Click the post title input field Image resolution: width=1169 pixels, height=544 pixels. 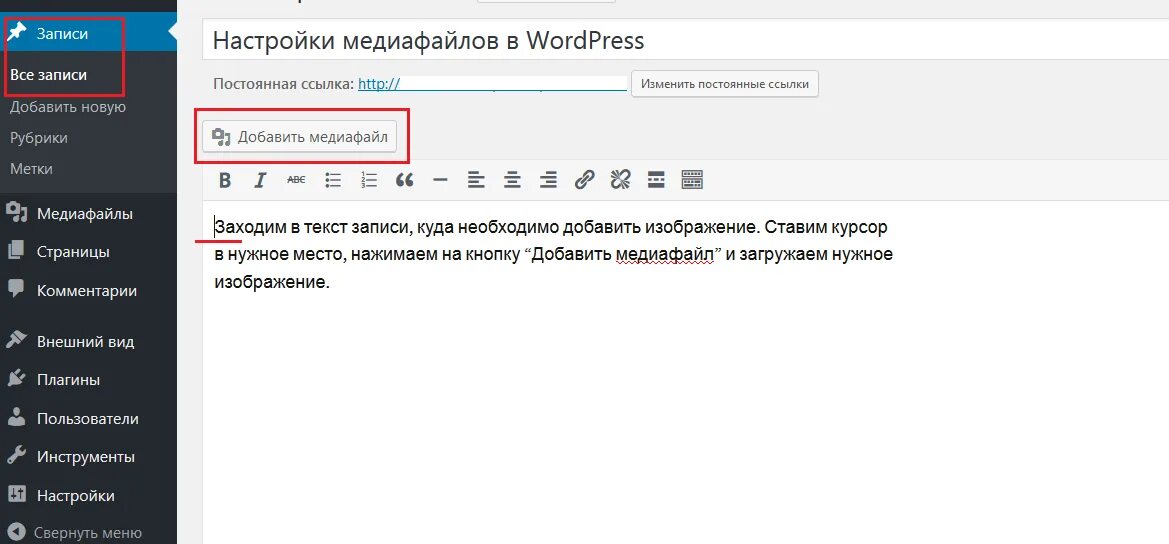pyautogui.click(x=685, y=39)
